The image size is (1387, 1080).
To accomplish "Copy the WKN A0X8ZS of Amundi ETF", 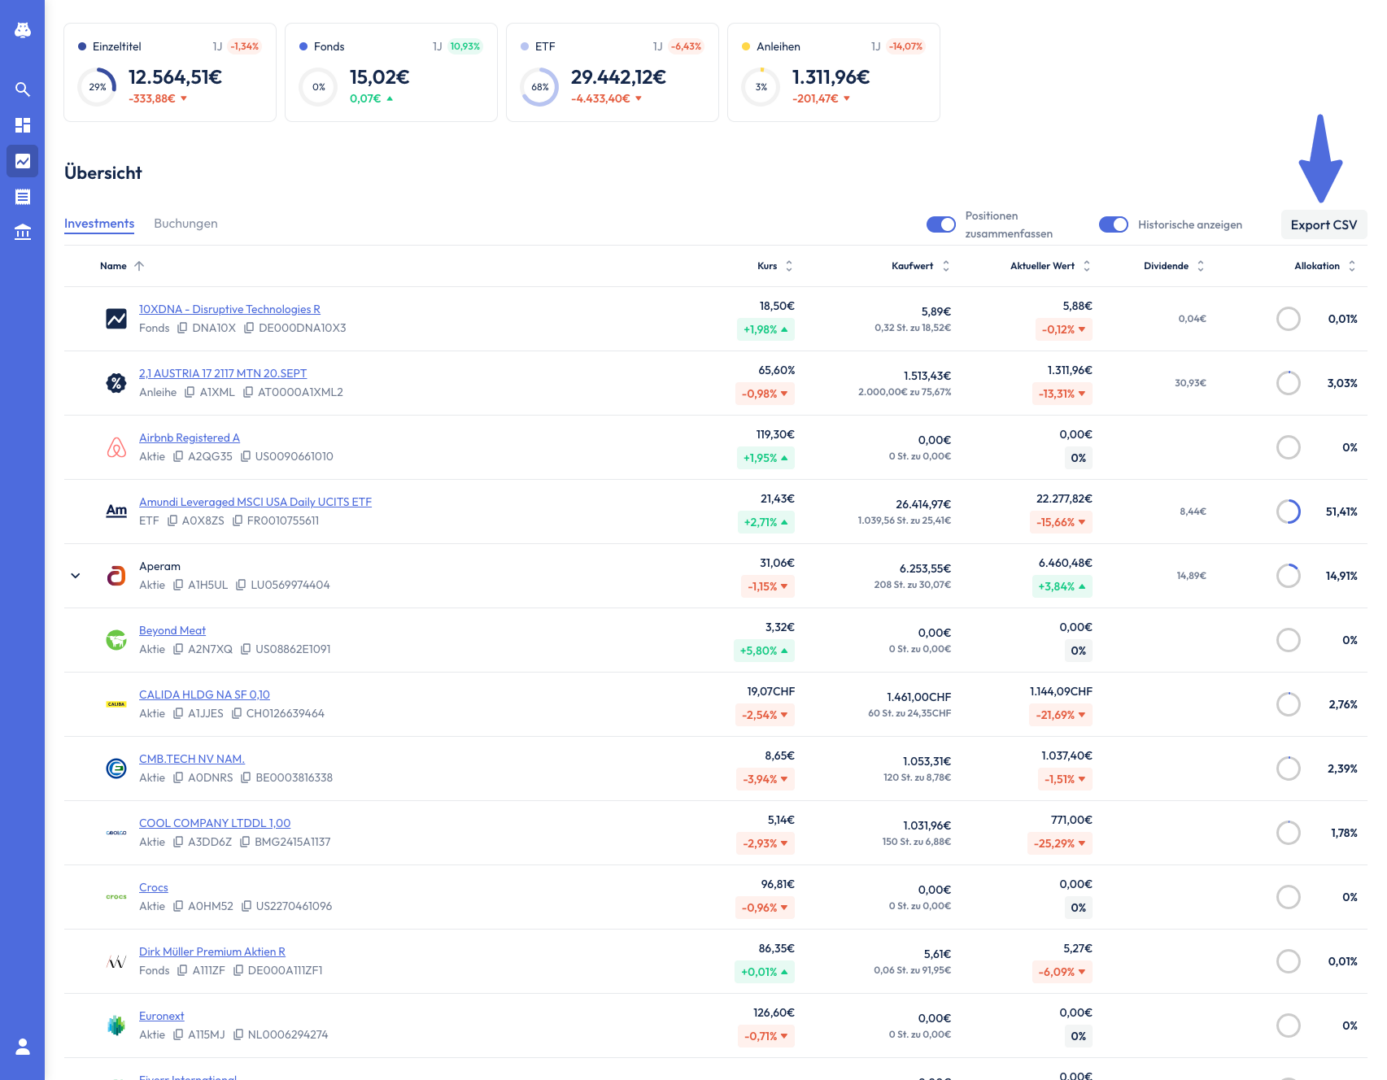I will [x=172, y=520].
